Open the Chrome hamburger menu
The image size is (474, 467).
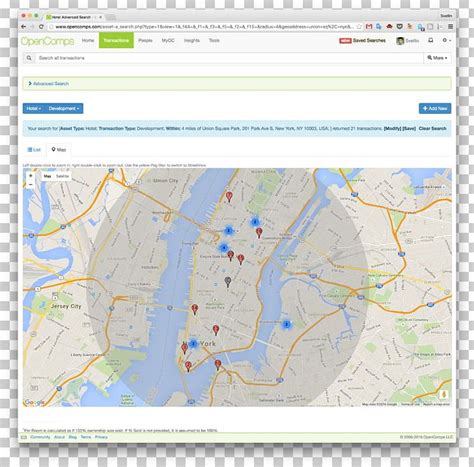click(450, 26)
